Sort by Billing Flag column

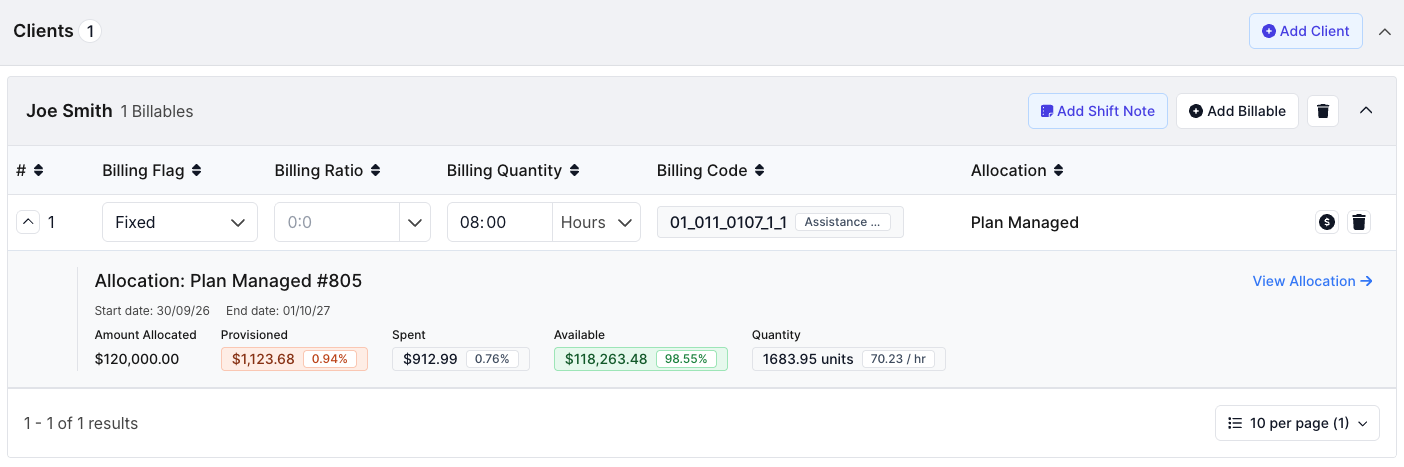[152, 170]
